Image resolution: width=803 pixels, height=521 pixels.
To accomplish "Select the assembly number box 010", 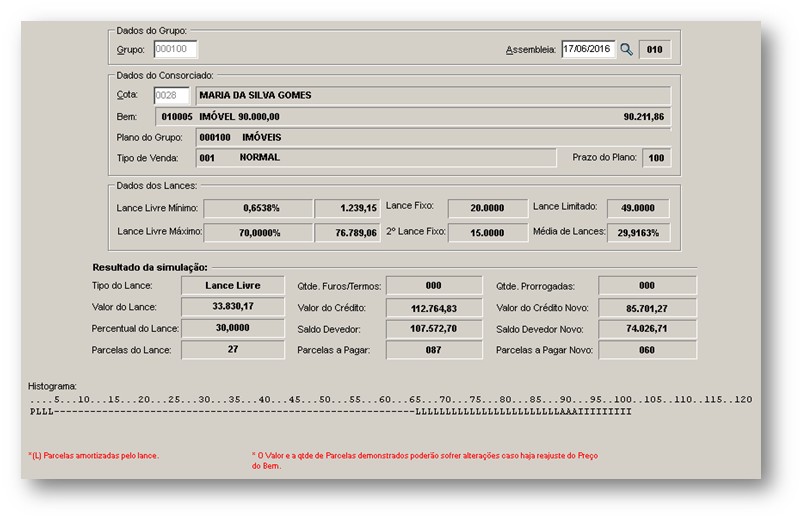I will (654, 50).
